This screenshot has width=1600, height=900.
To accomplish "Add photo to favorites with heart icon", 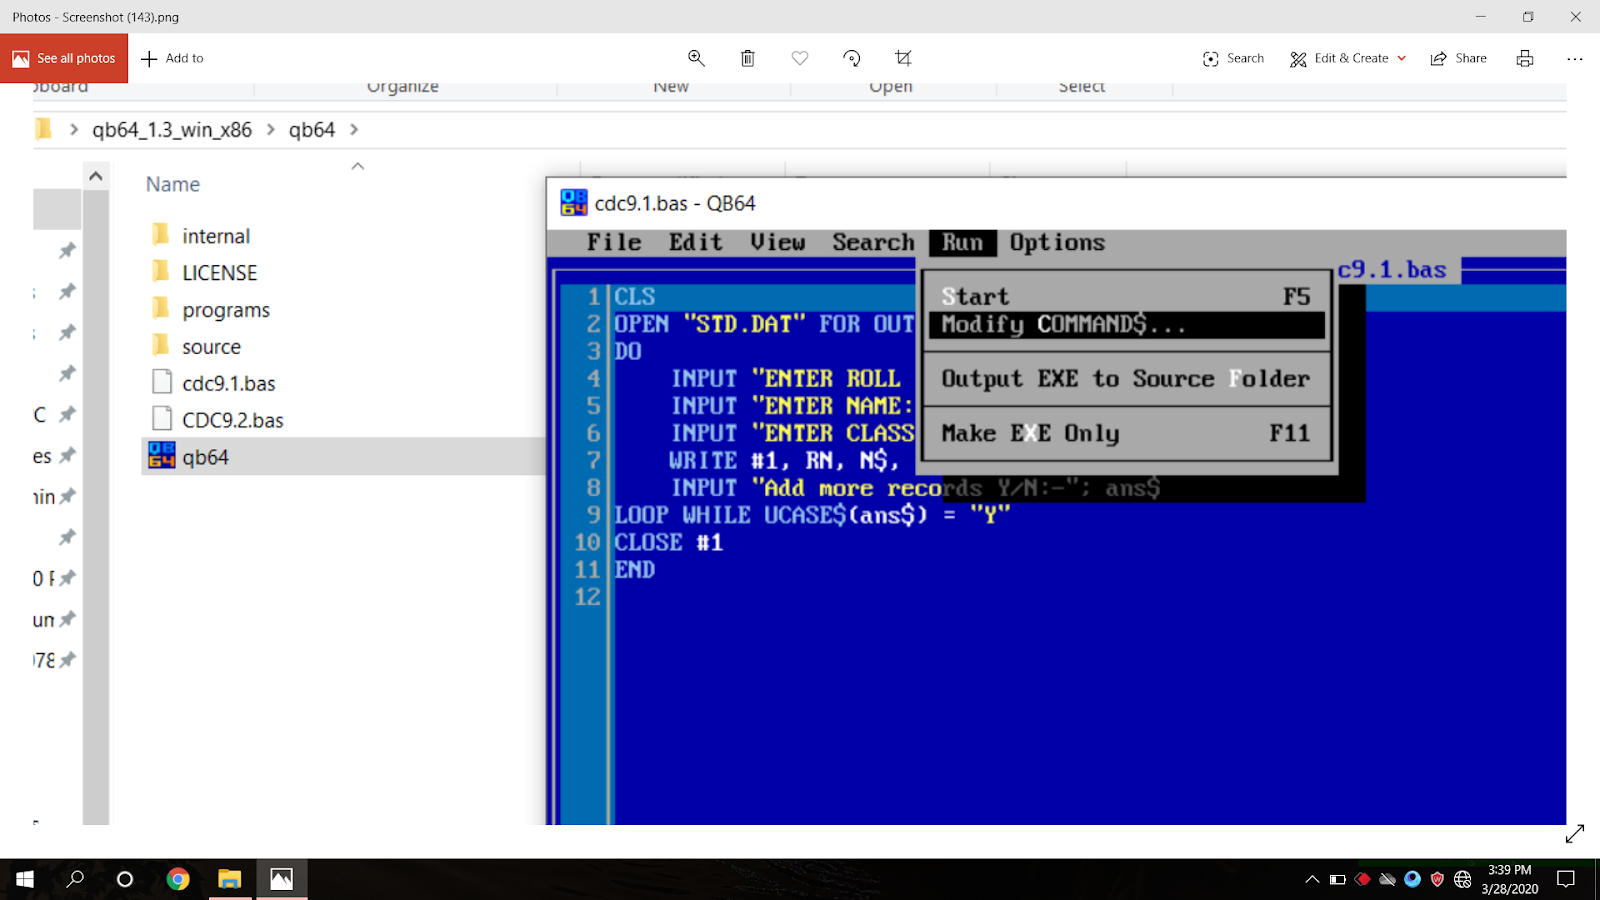I will point(800,58).
